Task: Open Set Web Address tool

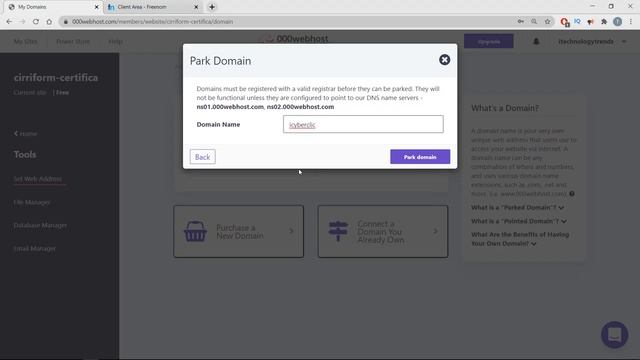Action: point(38,179)
